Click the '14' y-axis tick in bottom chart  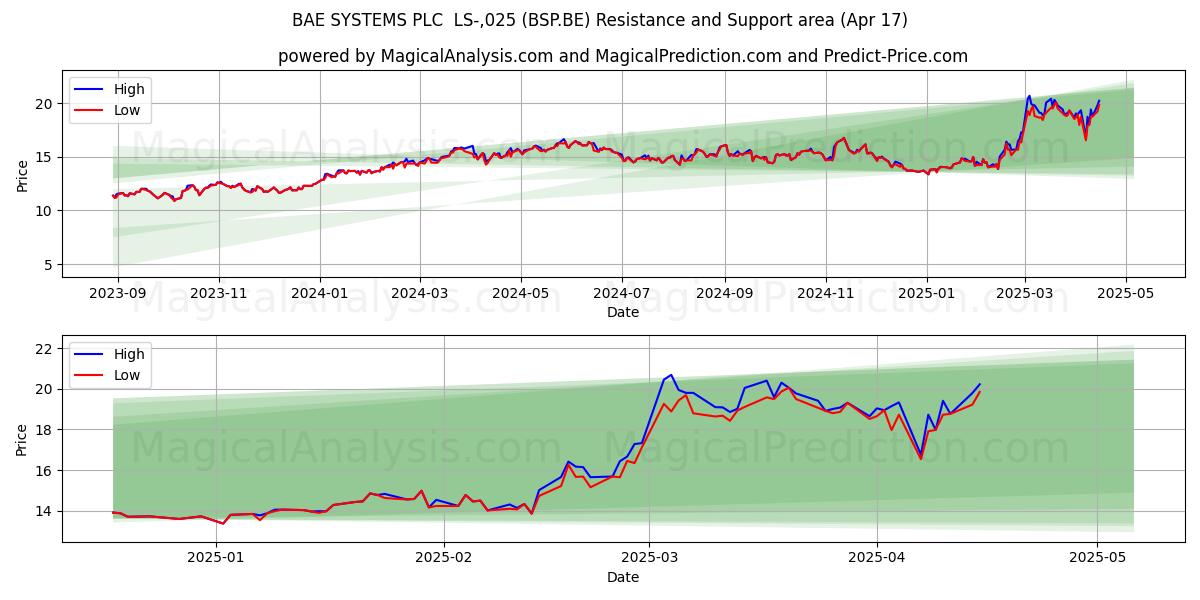(x=46, y=511)
